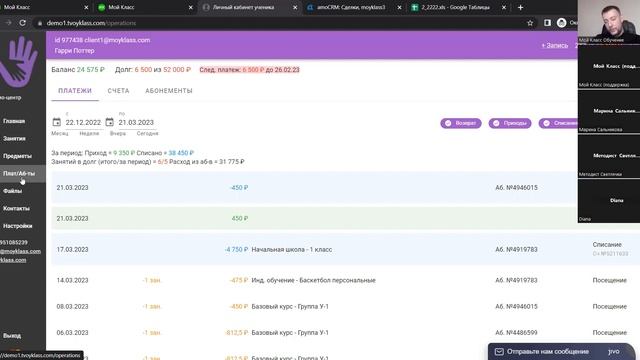
Task: Open the browser side panel icon
Action: [x=547, y=23]
